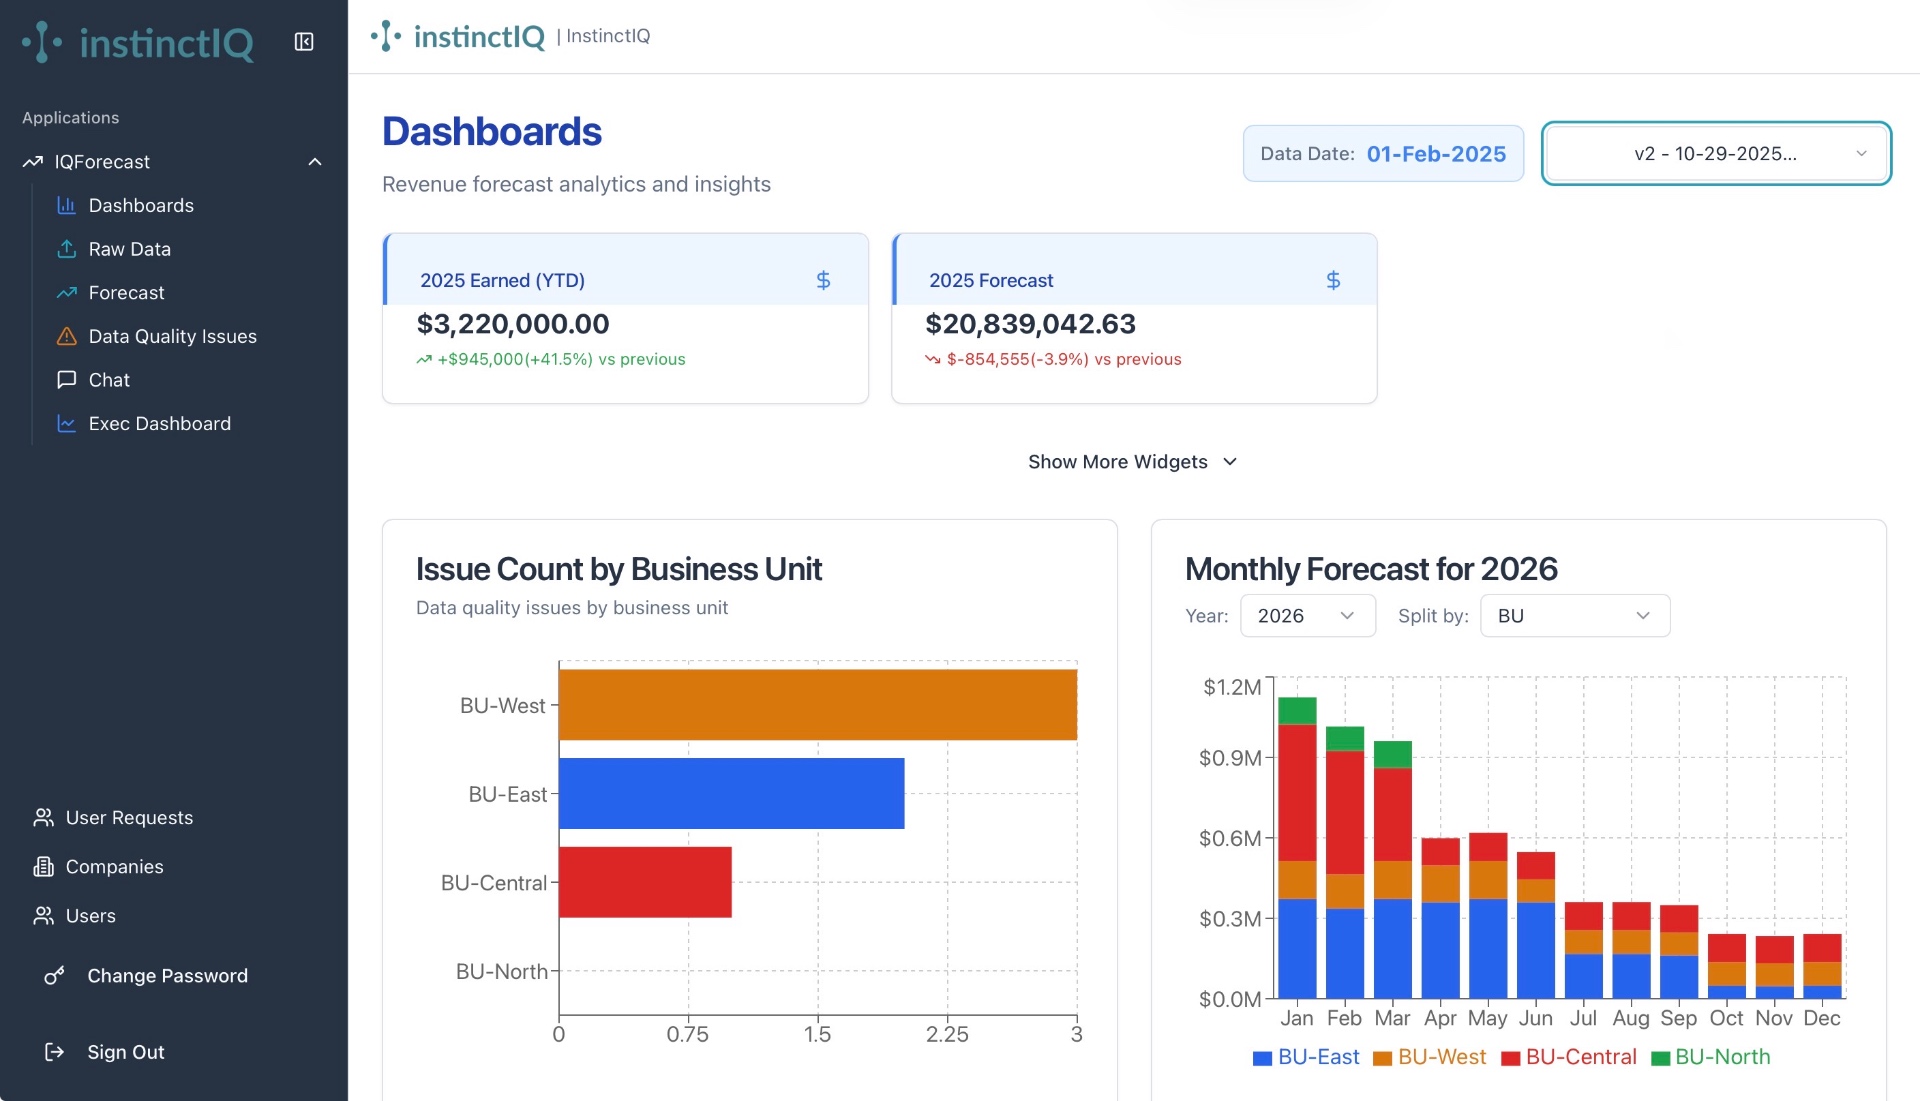
Task: Open the version v2 - 10-29-2025 dropdown
Action: coord(1716,154)
